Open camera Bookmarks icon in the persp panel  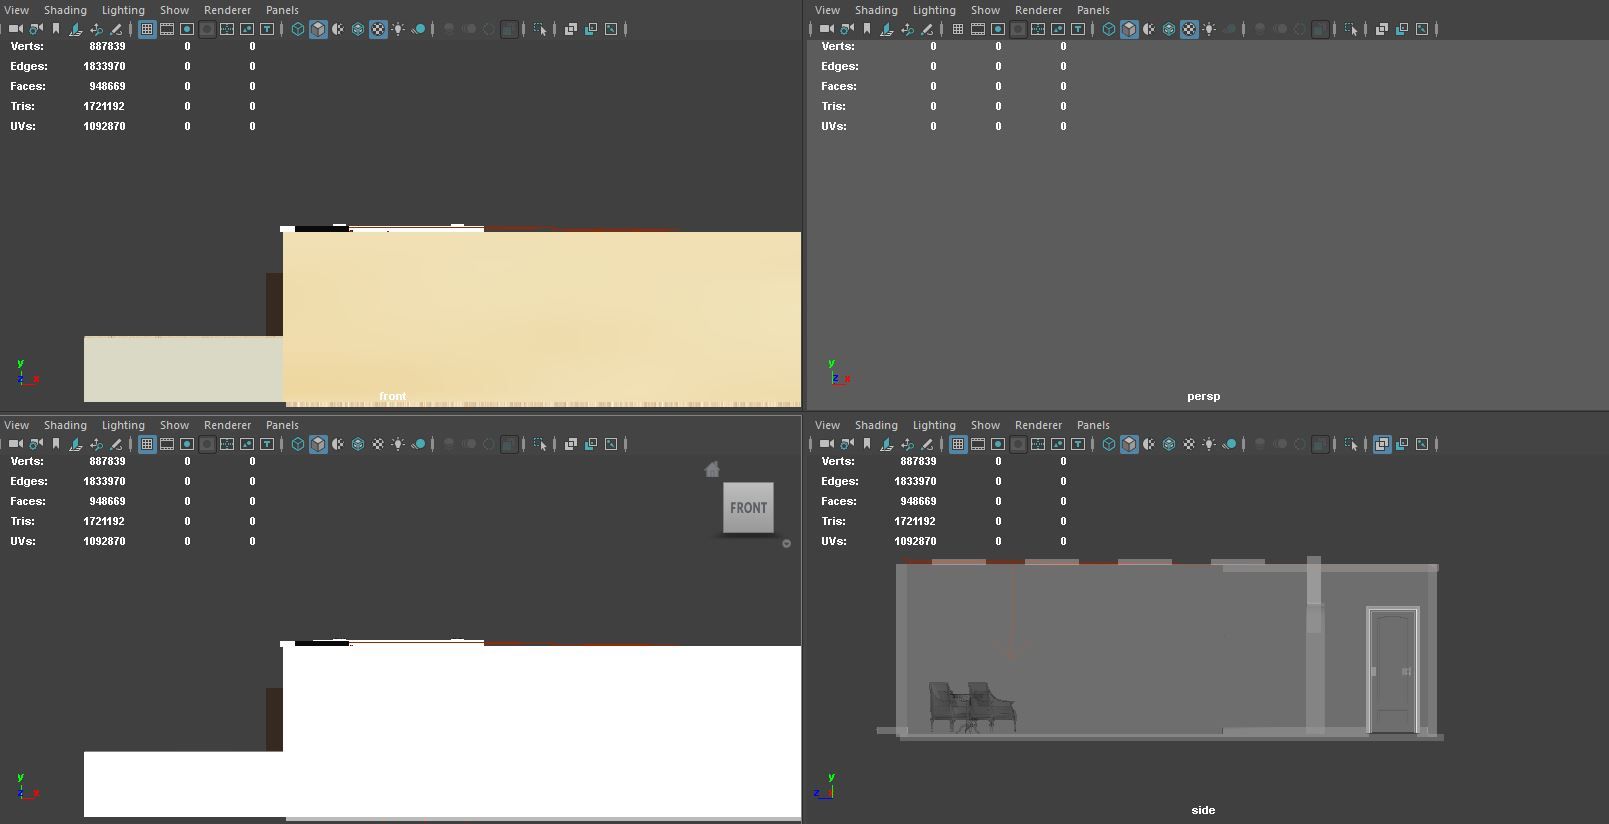[867, 29]
